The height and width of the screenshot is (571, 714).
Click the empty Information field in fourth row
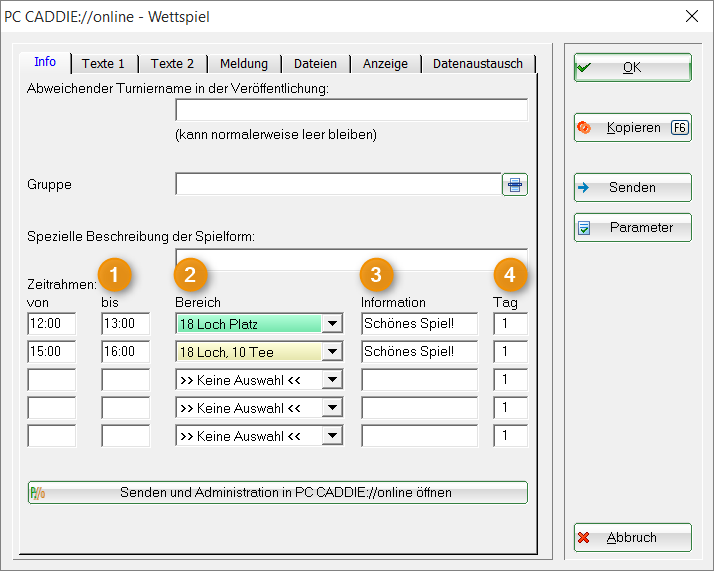click(x=419, y=408)
